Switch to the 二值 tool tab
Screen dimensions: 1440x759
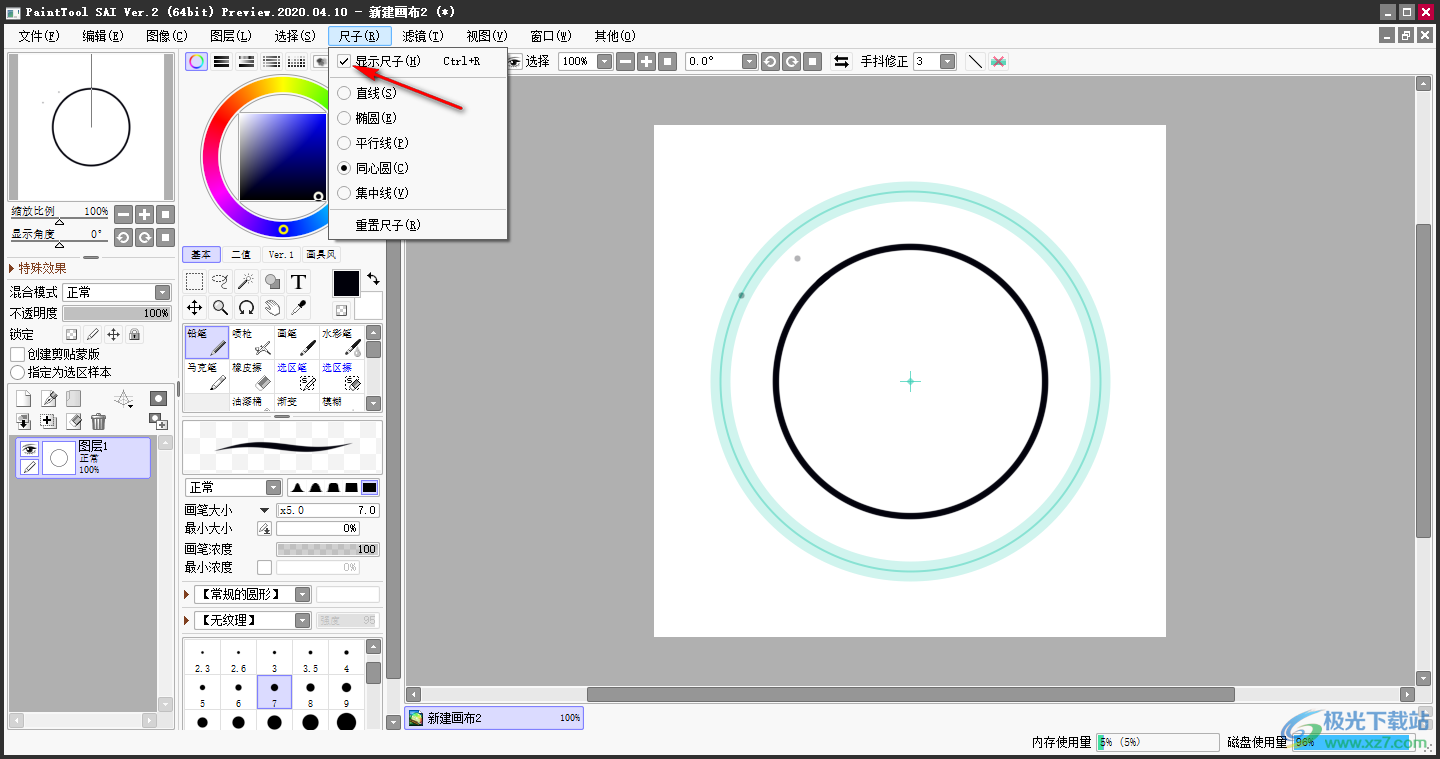[x=241, y=254]
